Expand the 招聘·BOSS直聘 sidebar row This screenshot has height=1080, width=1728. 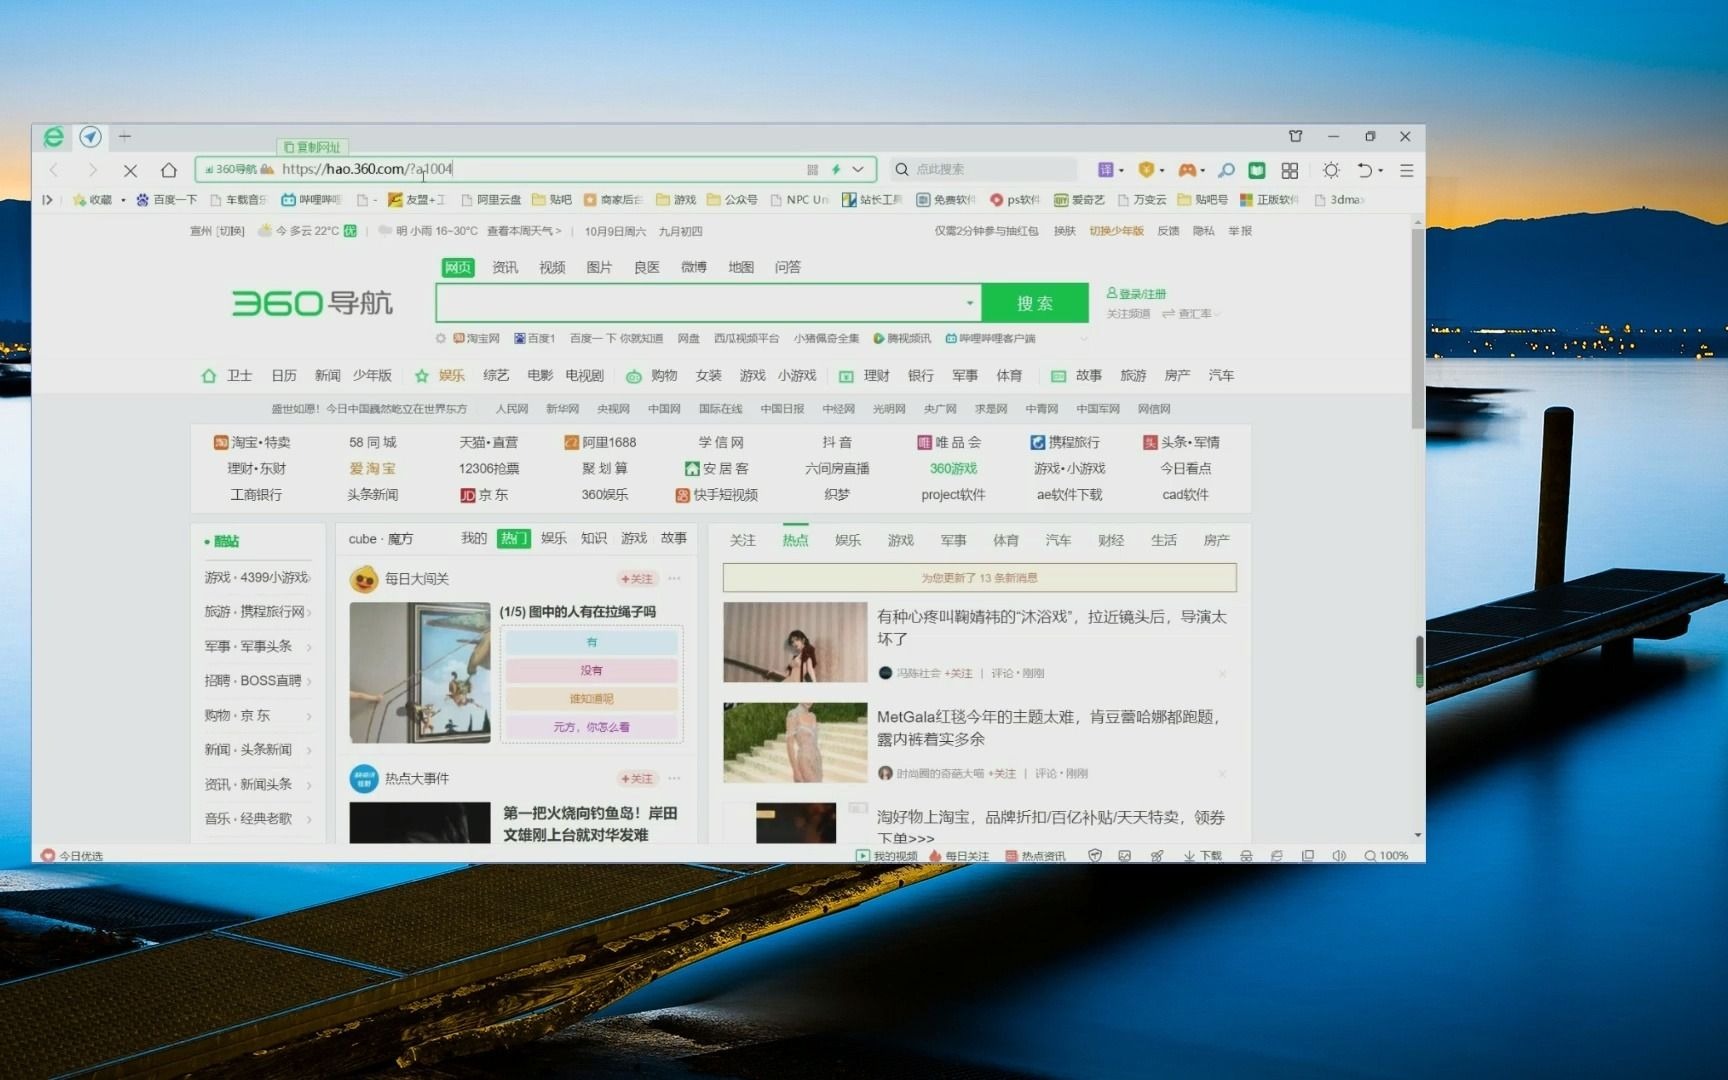(x=258, y=680)
